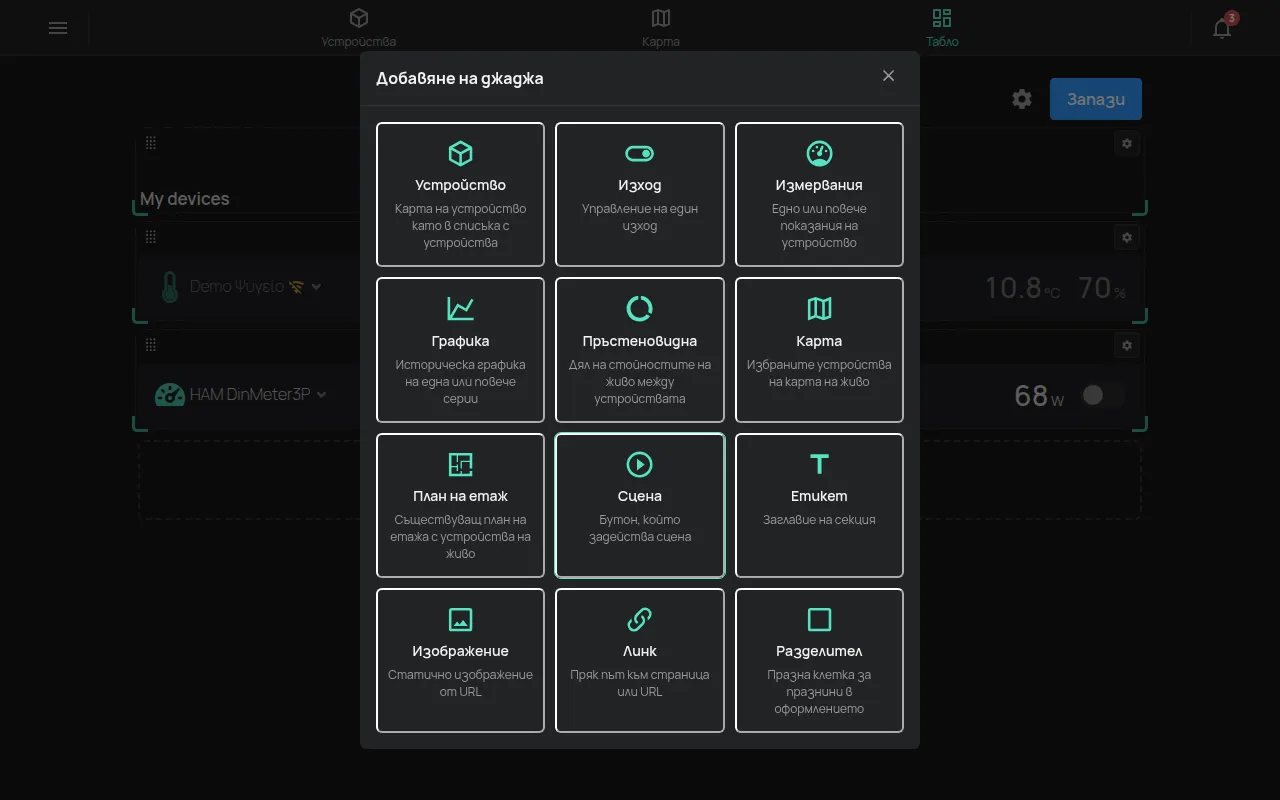Open settings gear of HAM DinMeter3P widget
Viewport: 1280px width, 800px height.
tap(1127, 345)
